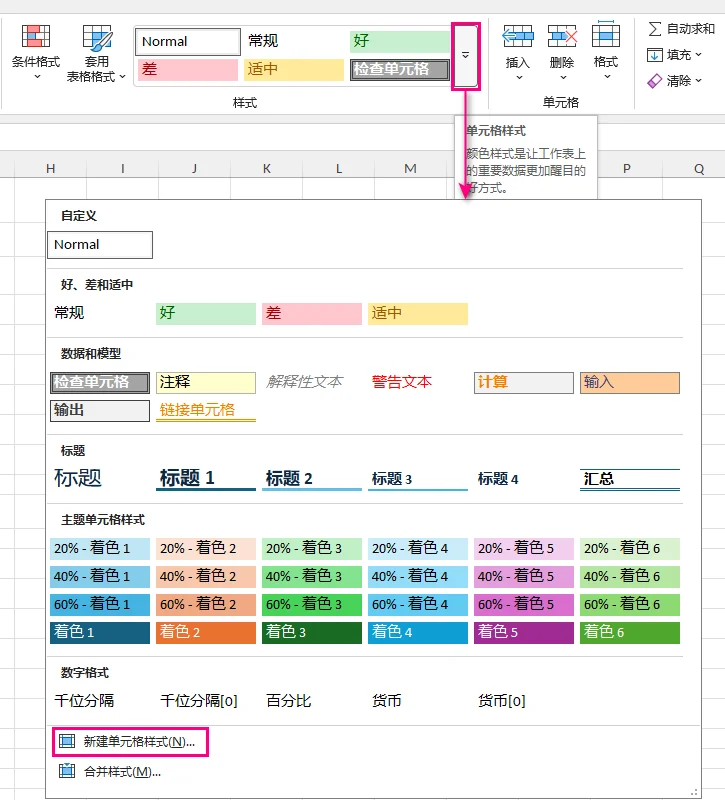Open the 条件格式 dropdown chevron
725x800 pixels.
tap(37, 77)
